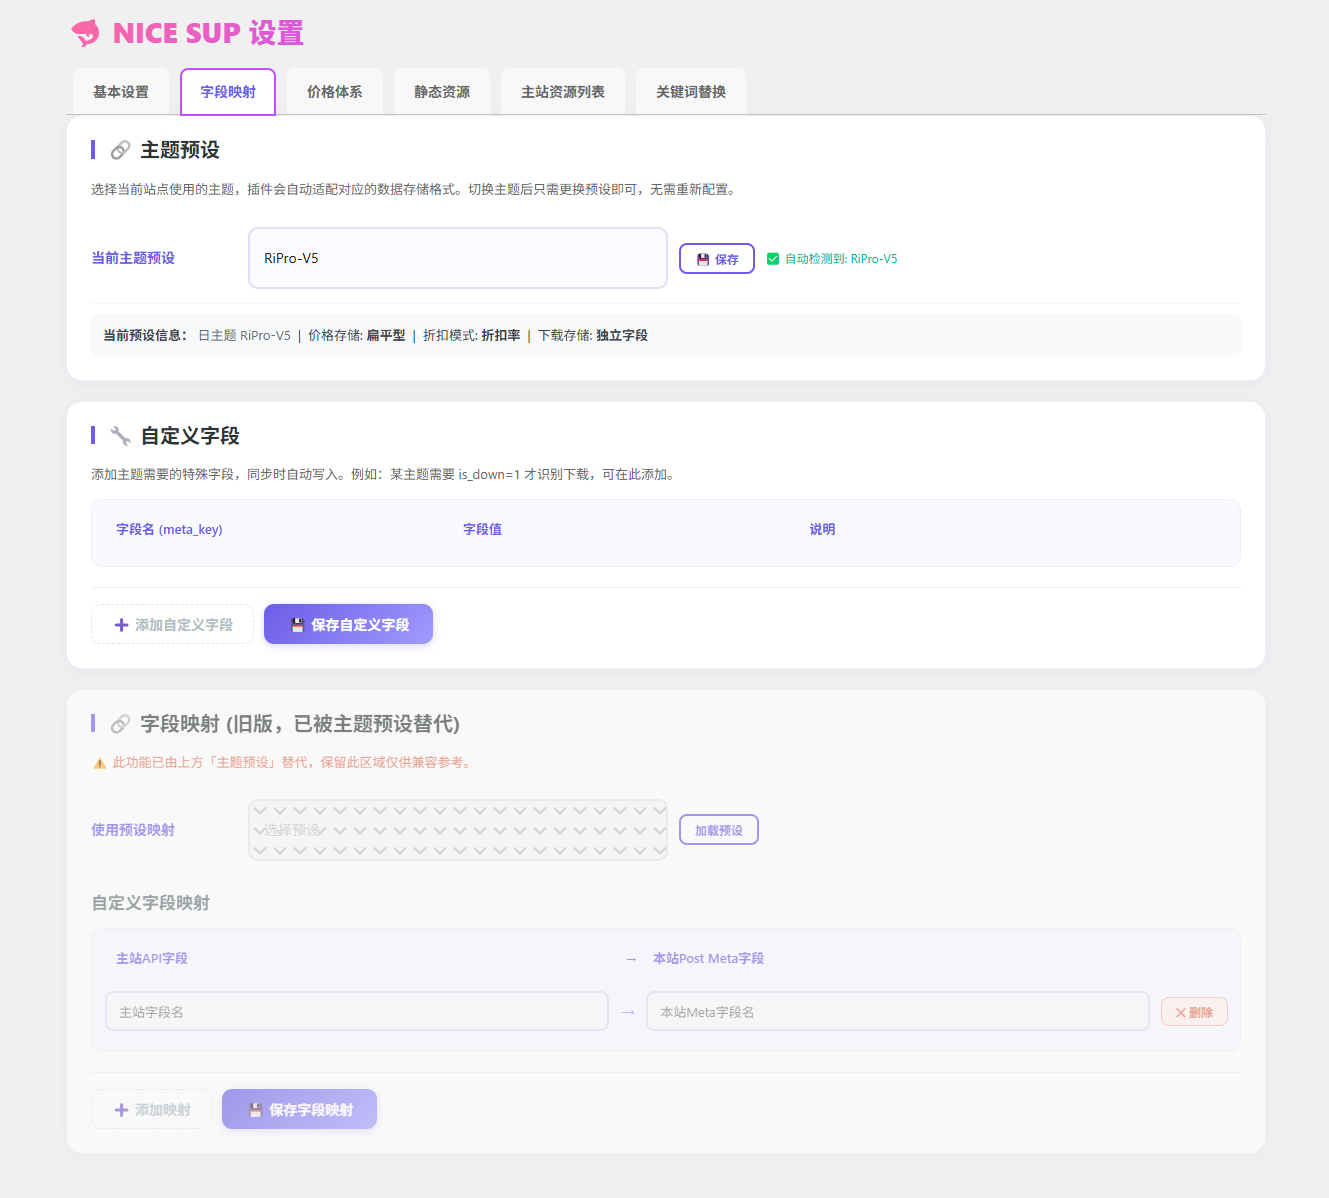This screenshot has width=1329, height=1198.
Task: Click the 字段值 column header
Action: pos(482,529)
